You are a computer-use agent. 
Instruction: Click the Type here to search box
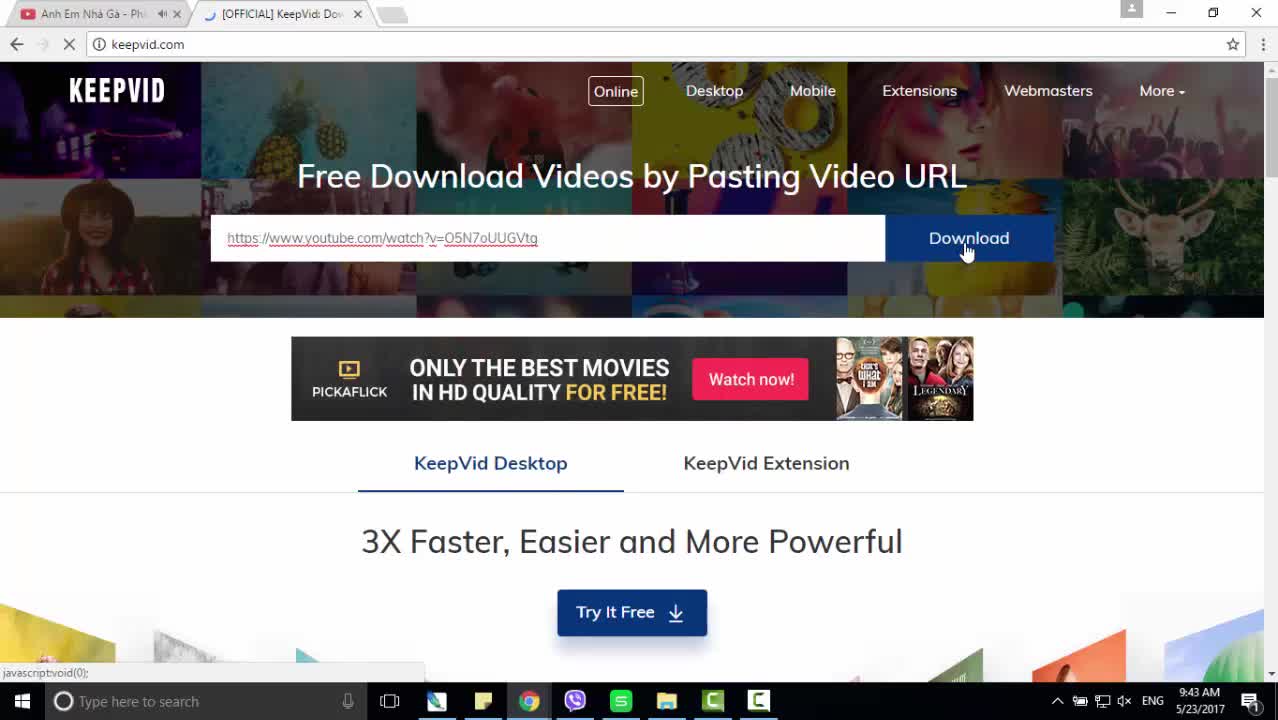pyautogui.click(x=205, y=701)
